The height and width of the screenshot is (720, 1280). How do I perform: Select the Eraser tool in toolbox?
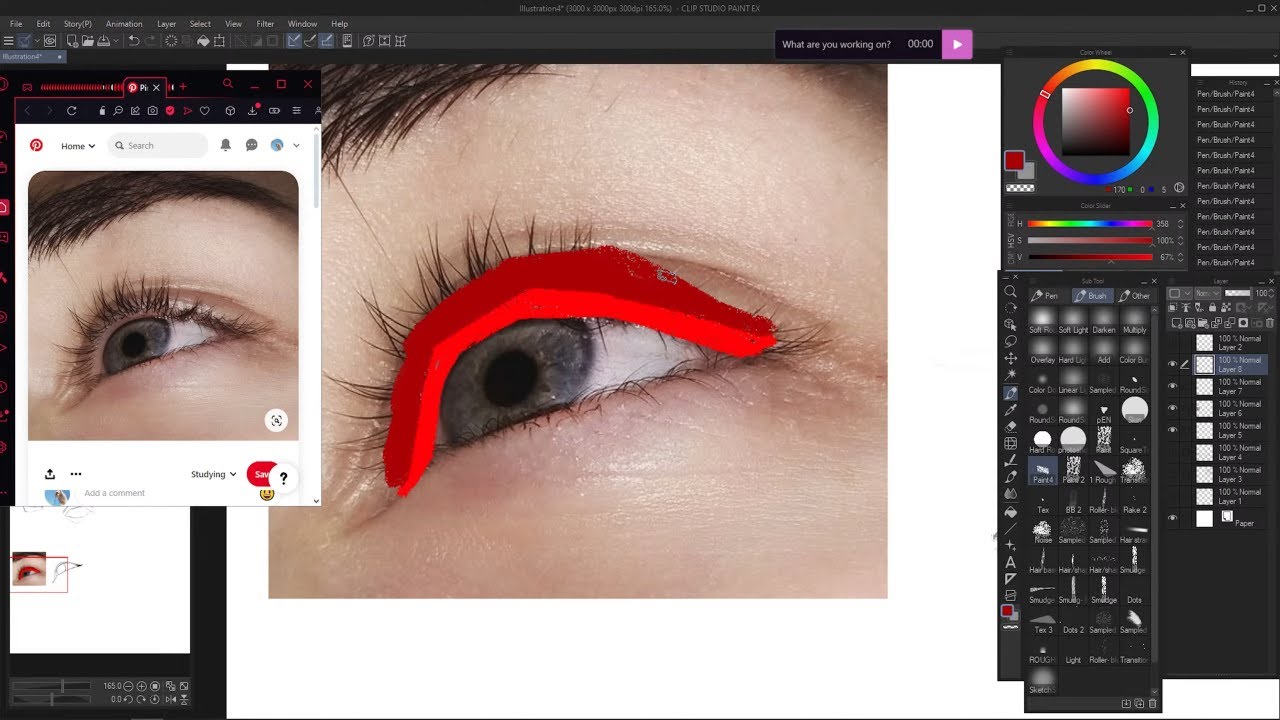[x=1010, y=426]
